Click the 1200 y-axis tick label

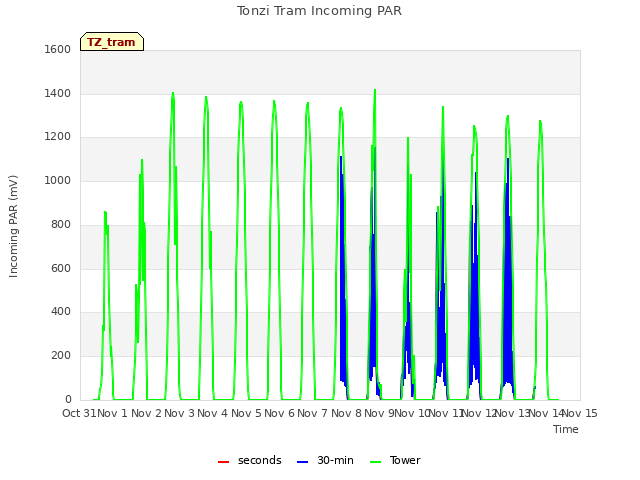(58, 137)
